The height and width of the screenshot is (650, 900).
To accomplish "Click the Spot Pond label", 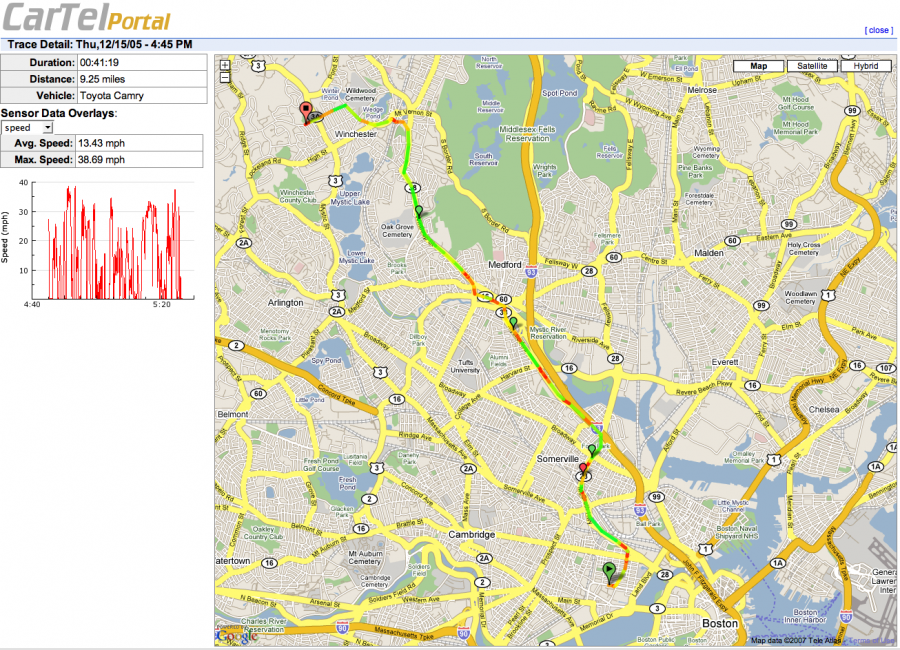I will coord(560,93).
